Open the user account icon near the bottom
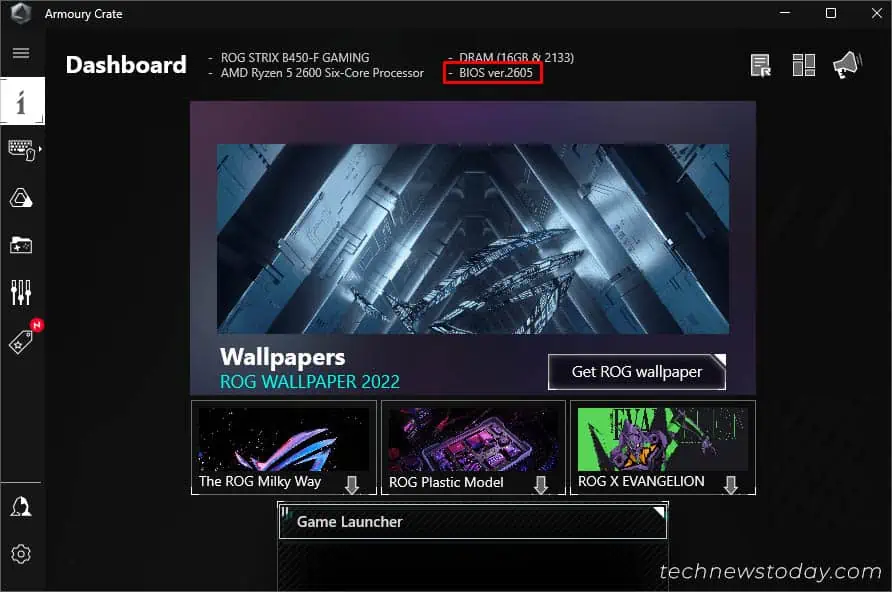The width and height of the screenshot is (892, 592). pos(21,507)
